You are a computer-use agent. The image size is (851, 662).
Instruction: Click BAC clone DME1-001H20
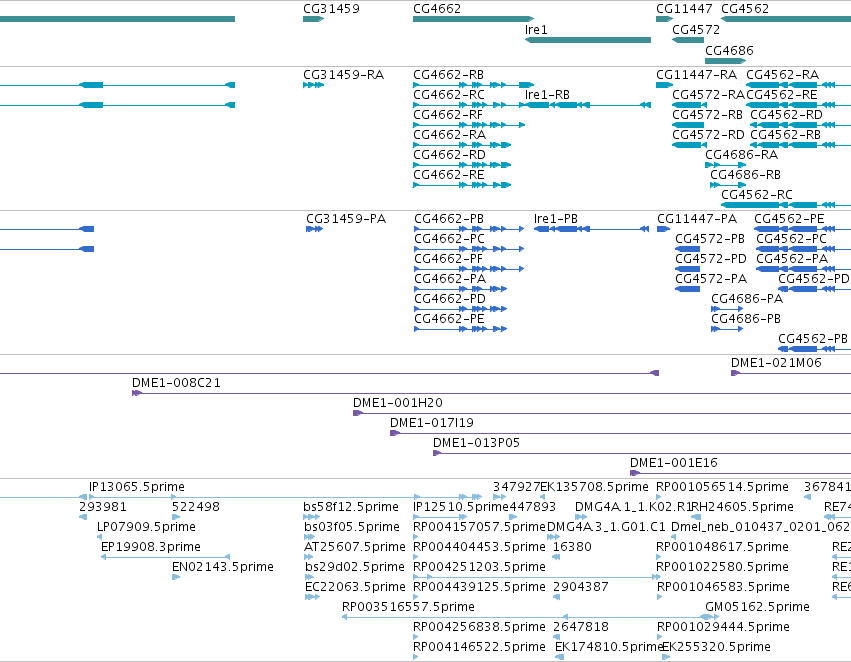pos(602,413)
